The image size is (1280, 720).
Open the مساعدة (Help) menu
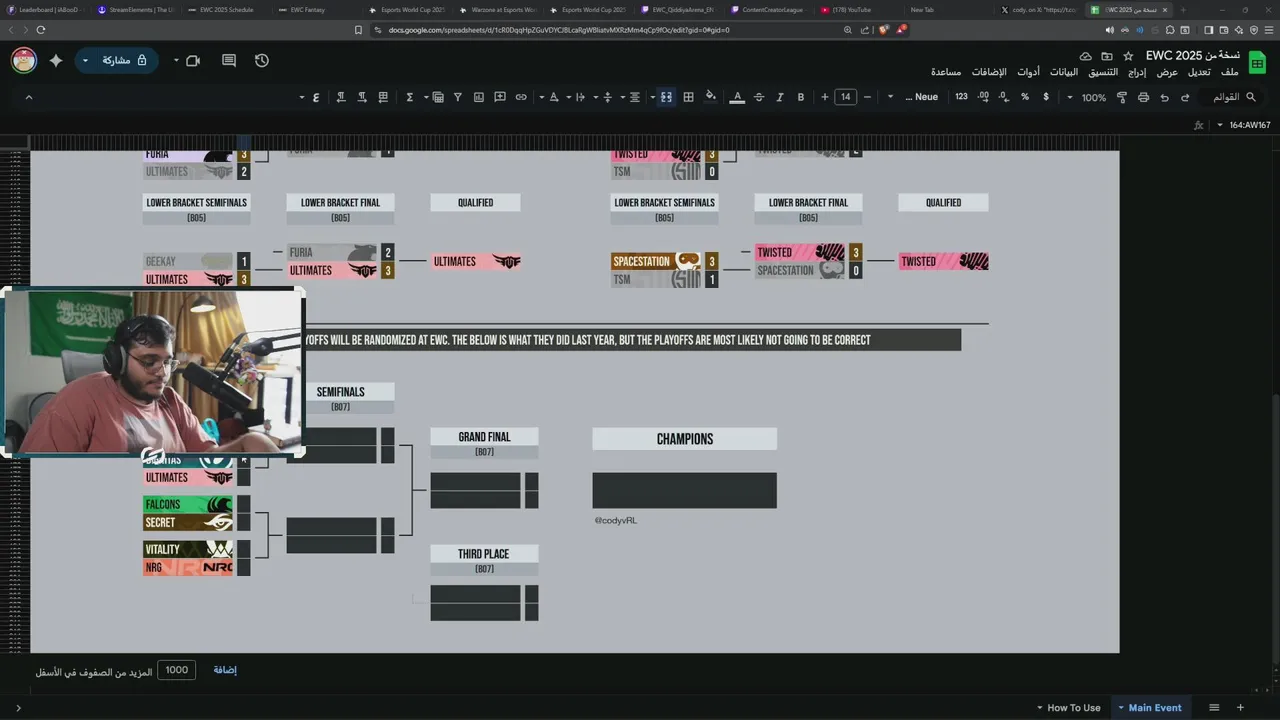click(x=946, y=72)
